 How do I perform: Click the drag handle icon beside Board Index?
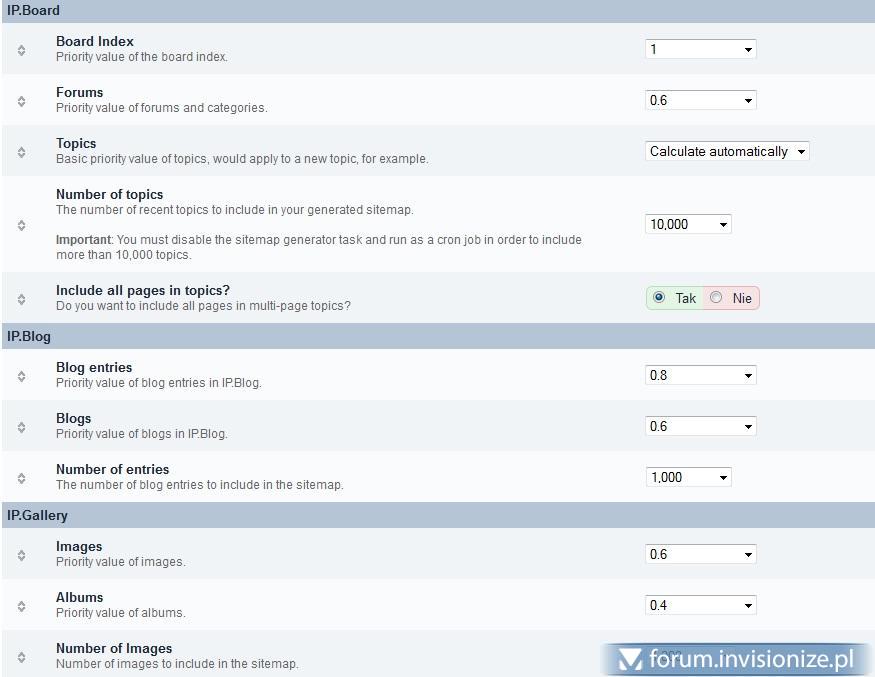pos(22,49)
